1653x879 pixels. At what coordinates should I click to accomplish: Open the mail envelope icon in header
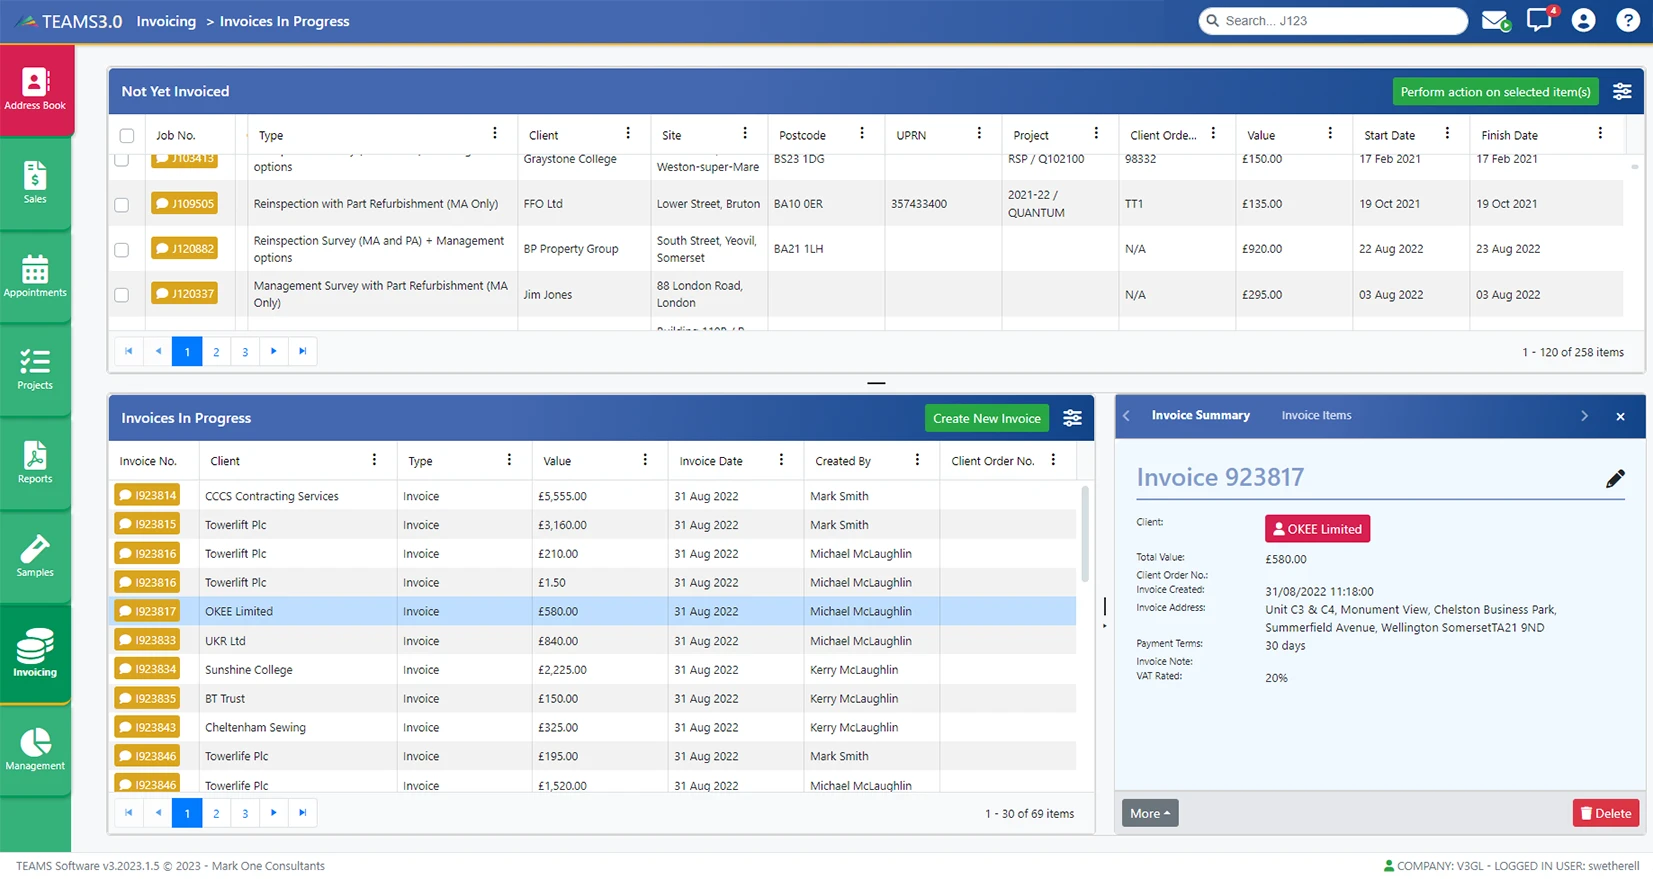[1495, 21]
